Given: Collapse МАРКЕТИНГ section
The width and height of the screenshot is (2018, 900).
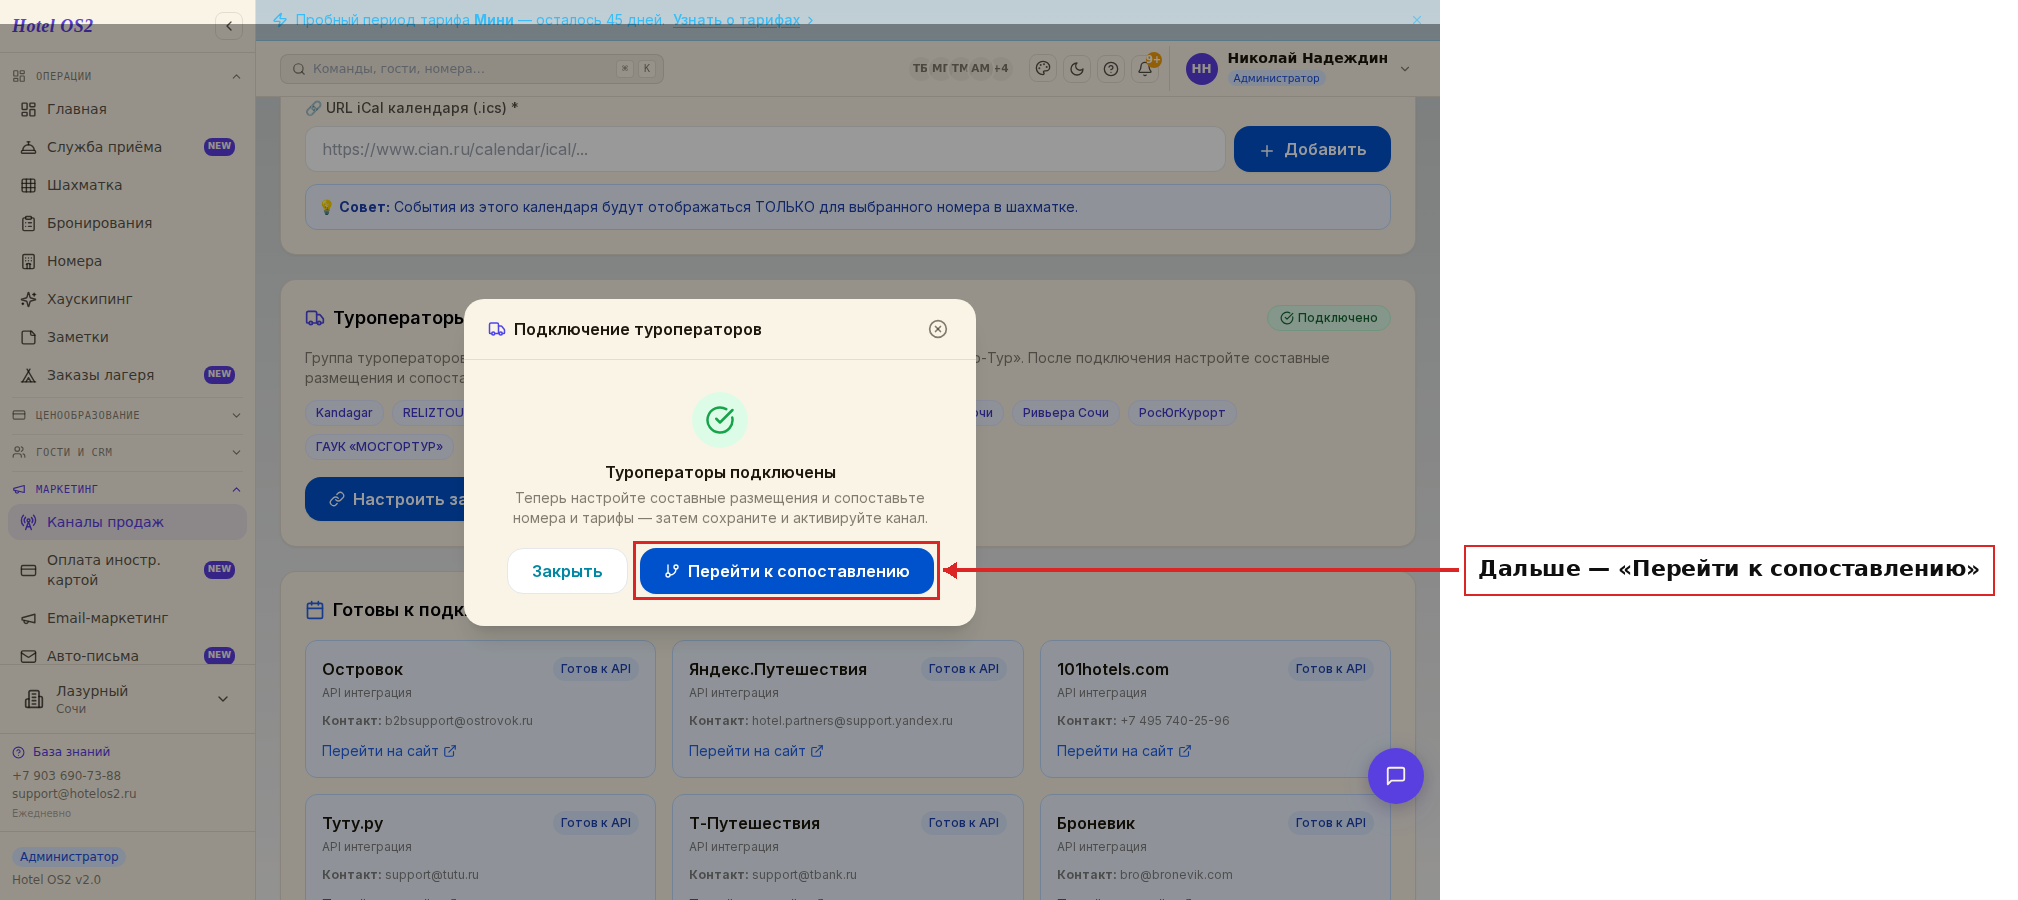Looking at the screenshot, I should coord(127,489).
